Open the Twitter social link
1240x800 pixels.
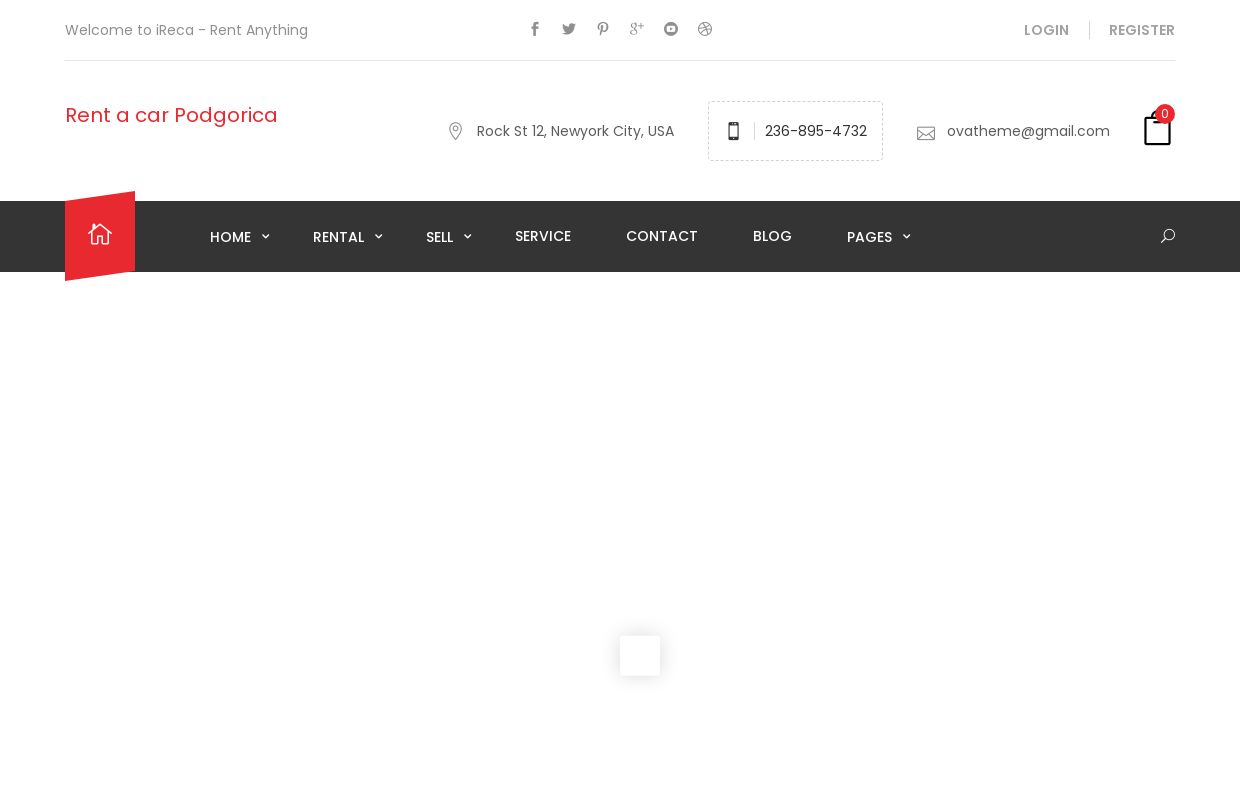tap(569, 29)
